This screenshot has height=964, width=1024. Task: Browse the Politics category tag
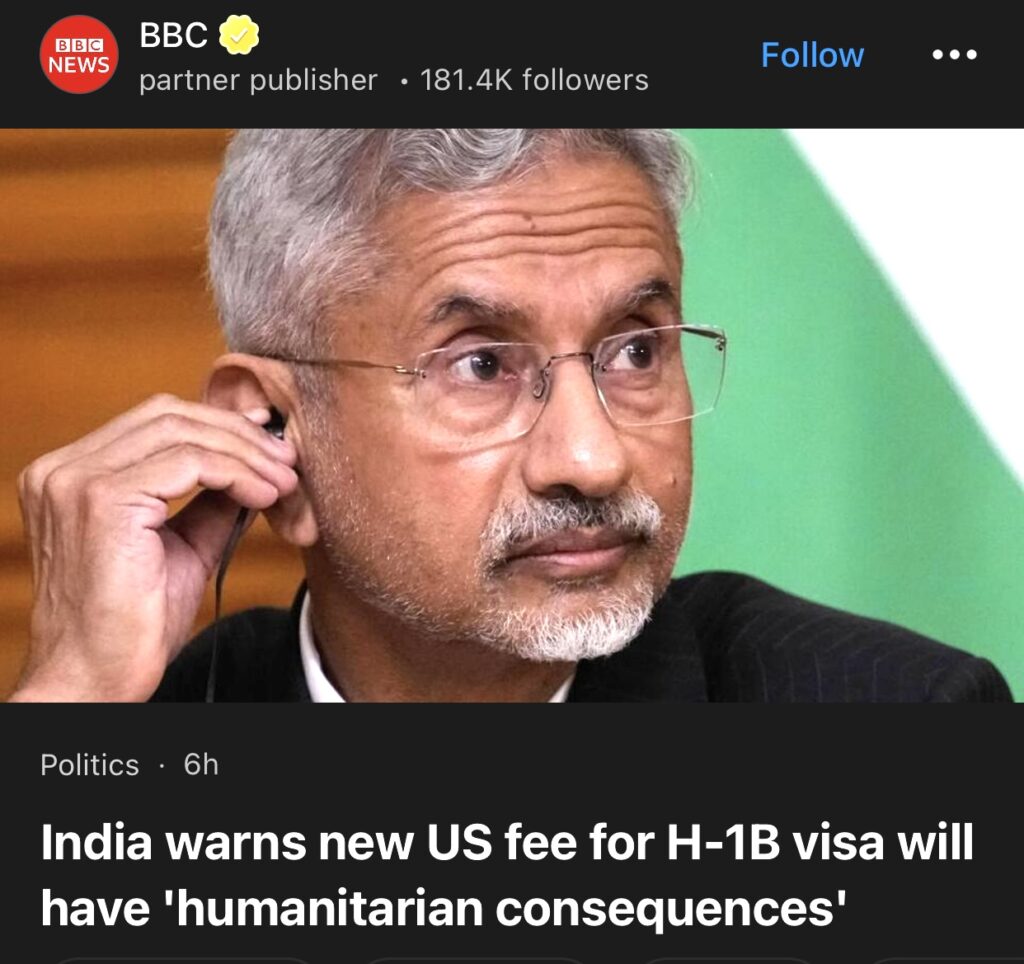[89, 765]
